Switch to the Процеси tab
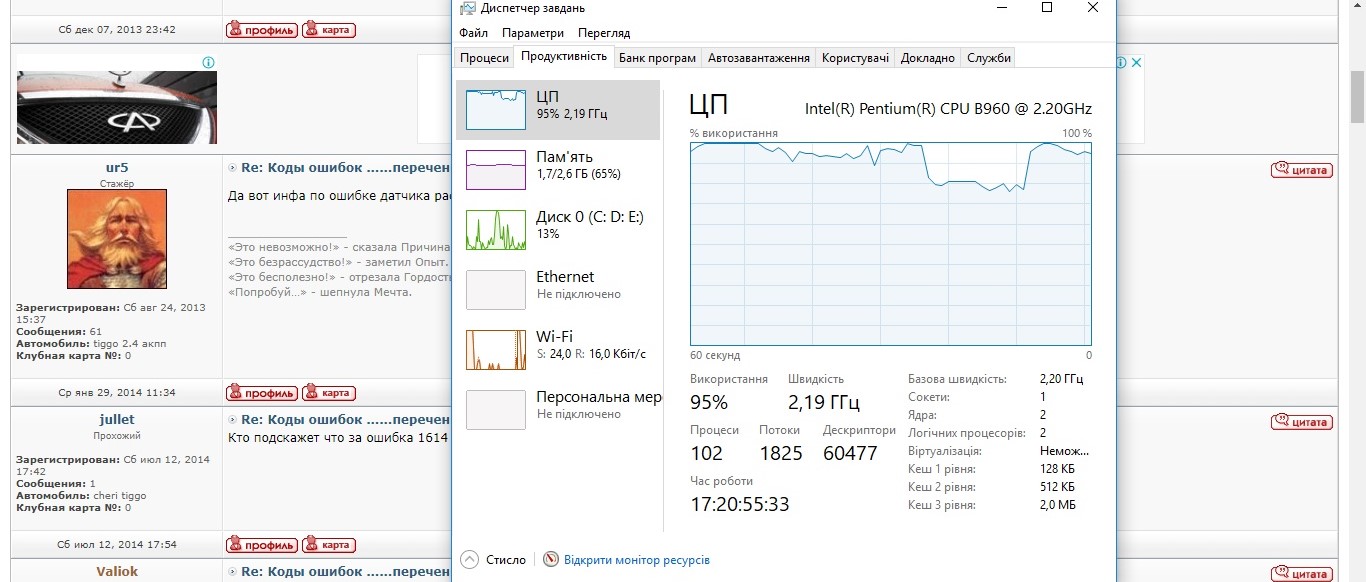Image resolution: width=1366 pixels, height=582 pixels. [485, 58]
